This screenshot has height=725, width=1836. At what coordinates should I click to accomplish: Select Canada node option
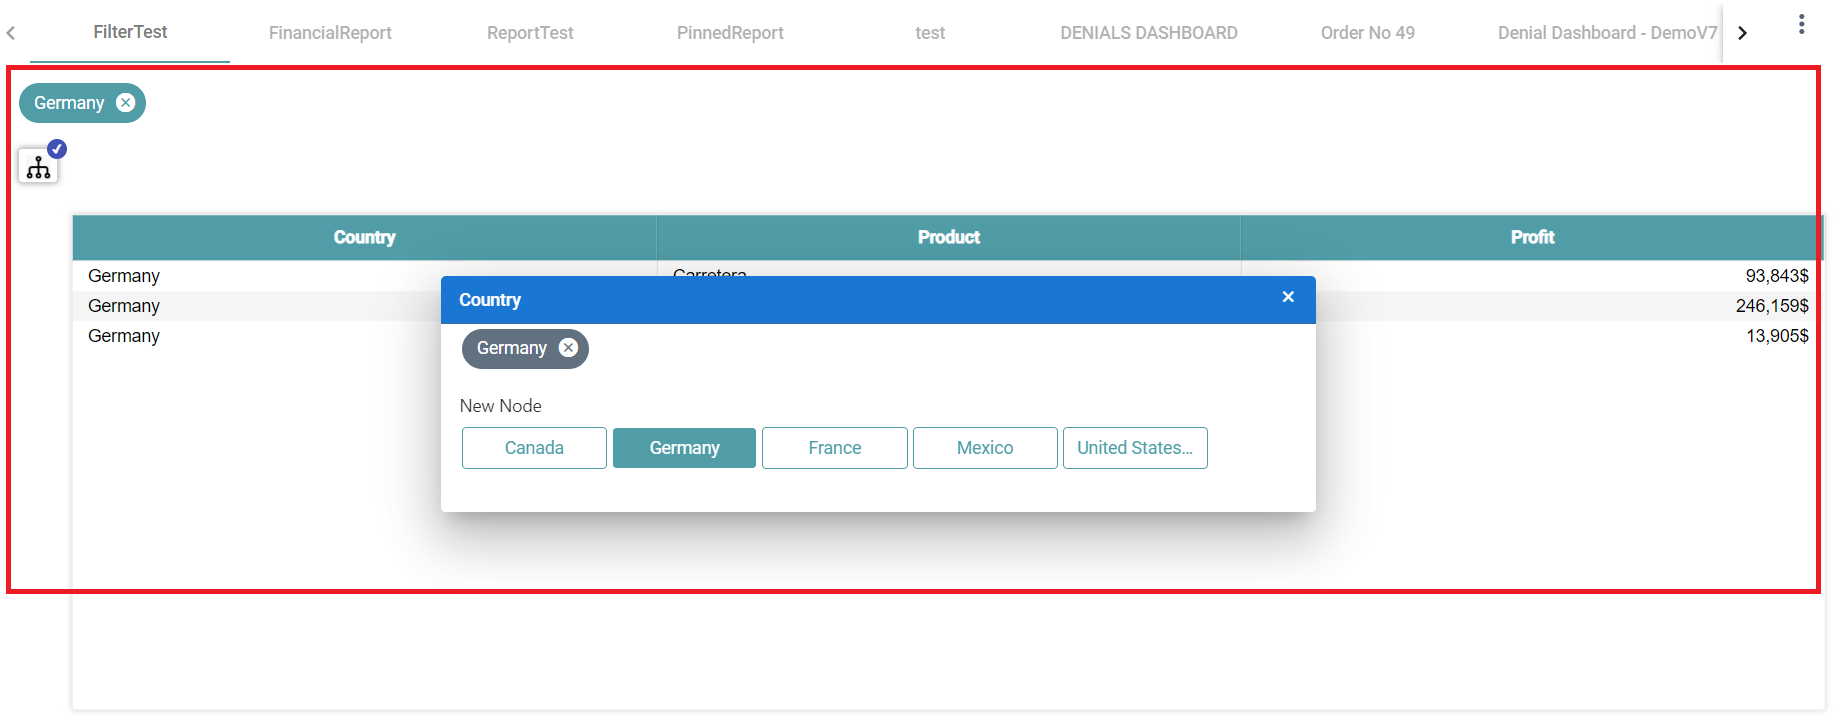[534, 448]
